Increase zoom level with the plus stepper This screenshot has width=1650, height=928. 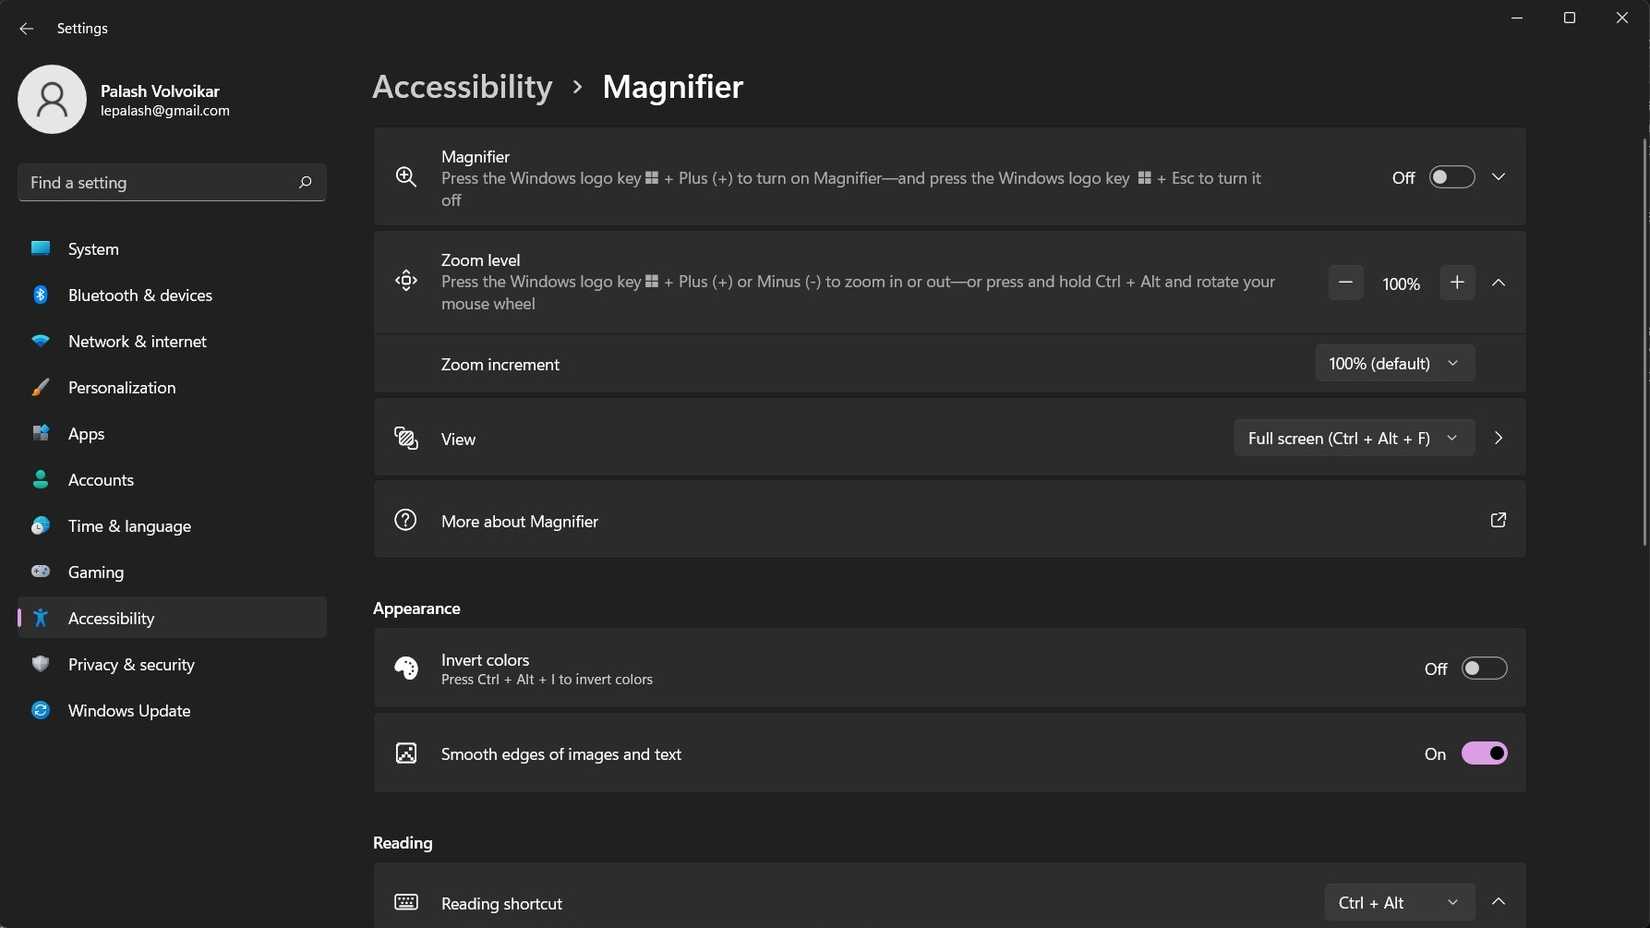pos(1457,282)
